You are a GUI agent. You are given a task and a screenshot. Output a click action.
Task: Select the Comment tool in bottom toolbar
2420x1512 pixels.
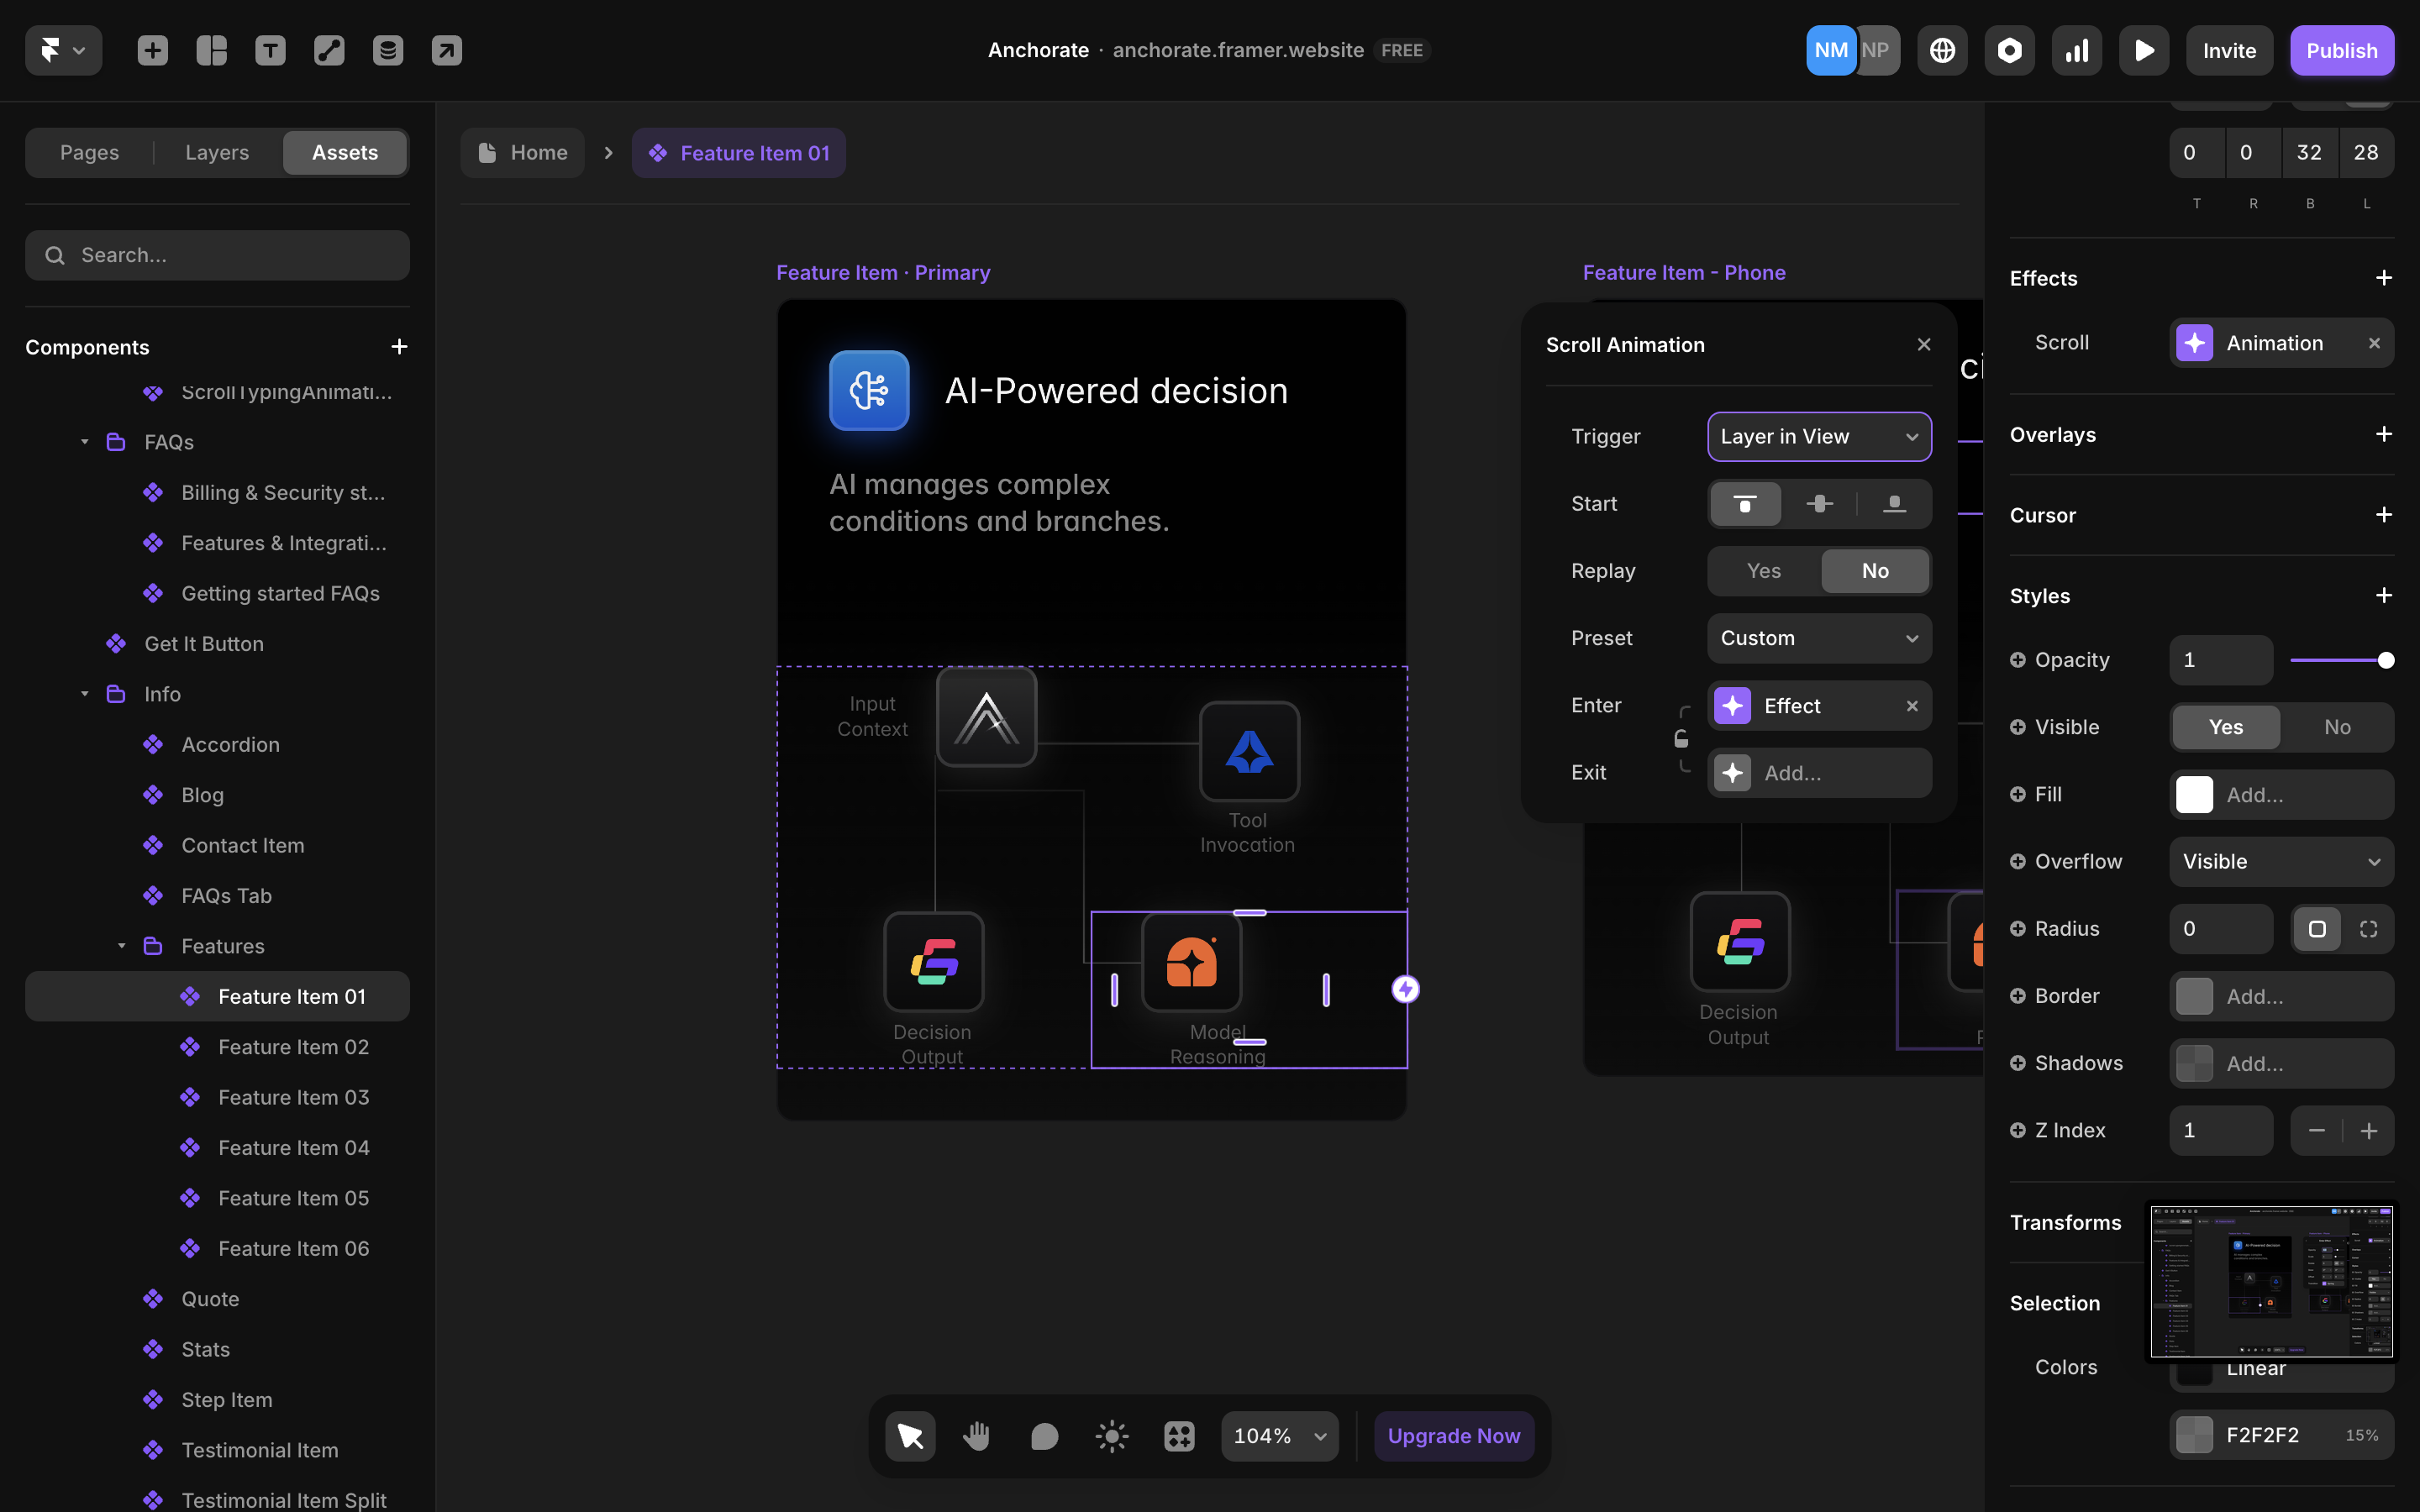click(1044, 1436)
